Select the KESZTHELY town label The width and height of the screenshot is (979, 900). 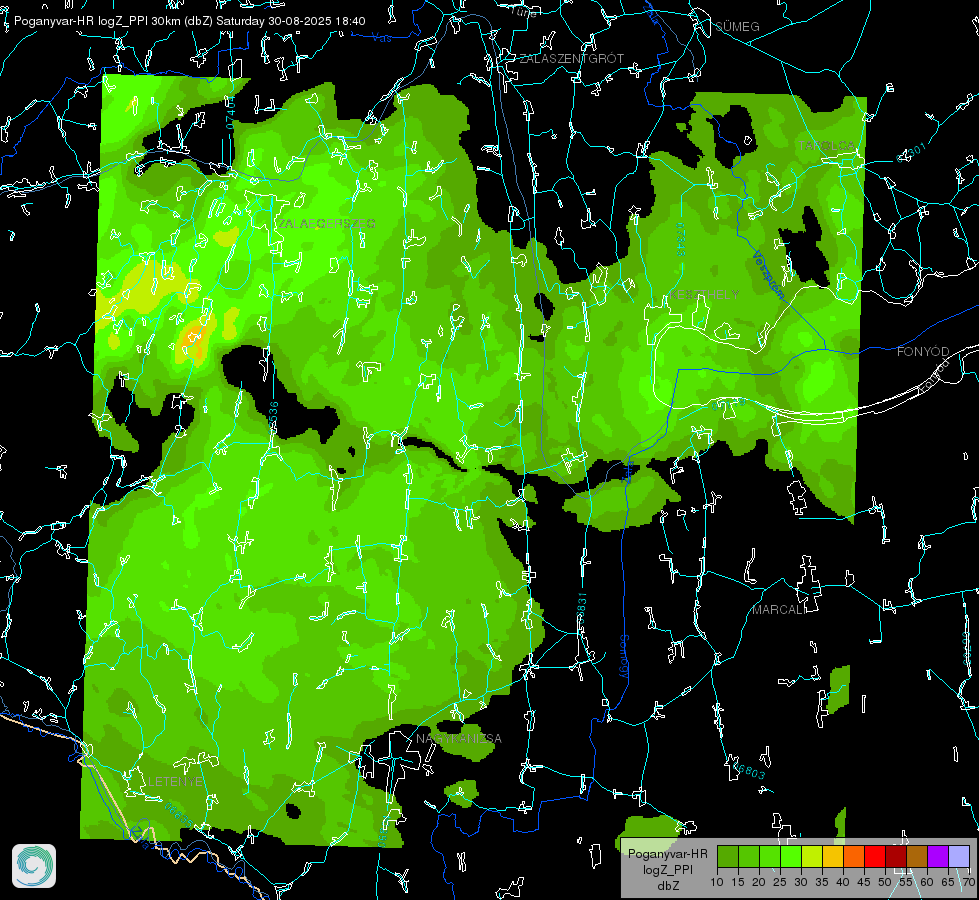click(x=704, y=294)
